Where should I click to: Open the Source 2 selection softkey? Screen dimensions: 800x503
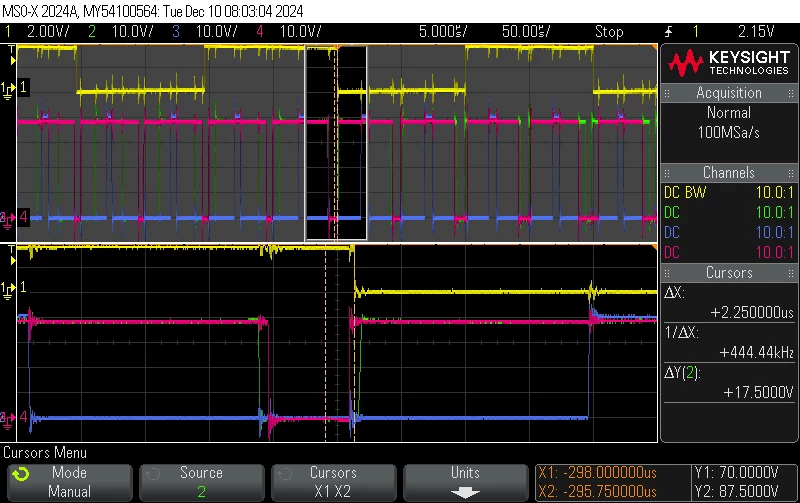click(202, 482)
